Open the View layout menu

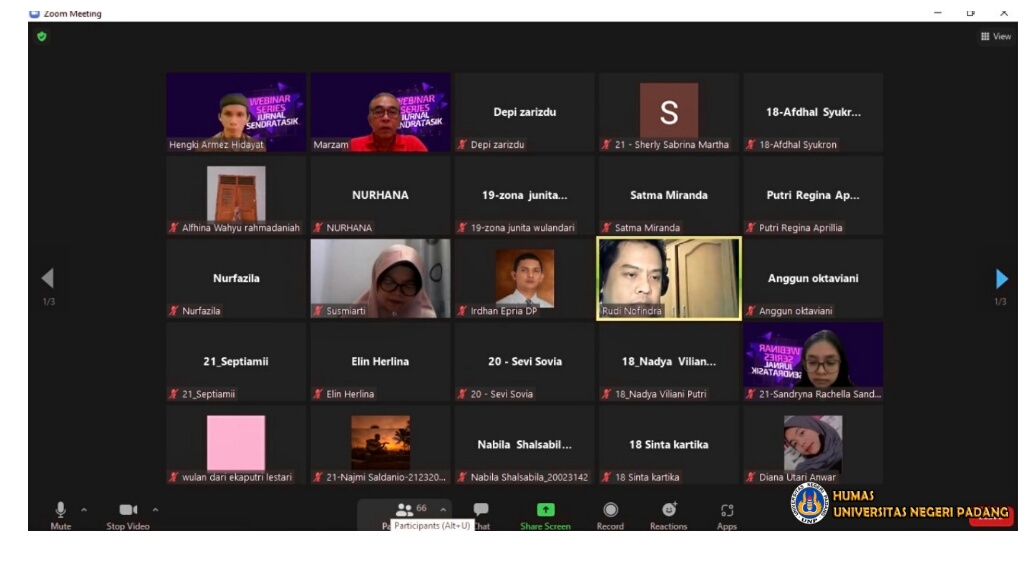point(996,36)
